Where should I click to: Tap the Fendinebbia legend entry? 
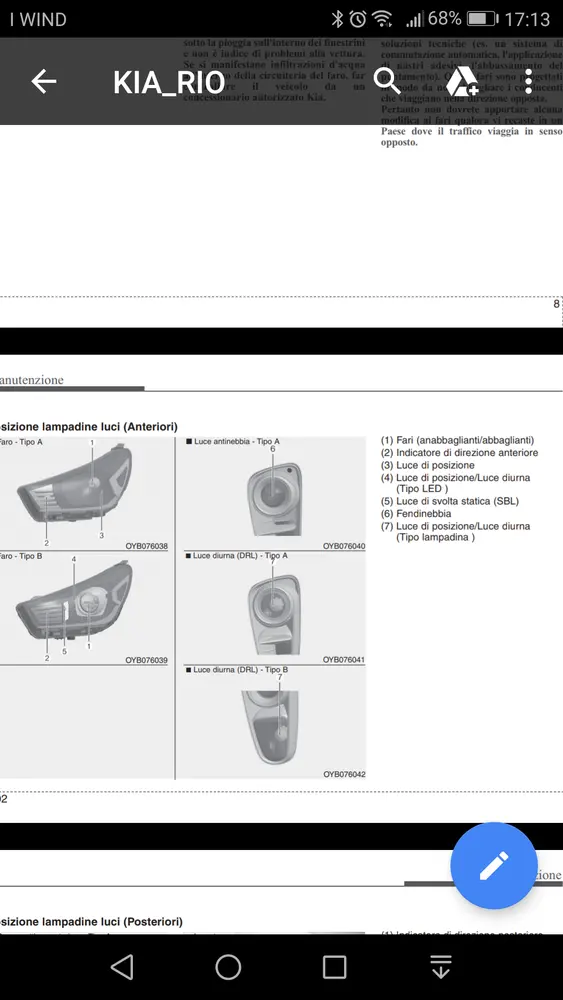pos(416,513)
